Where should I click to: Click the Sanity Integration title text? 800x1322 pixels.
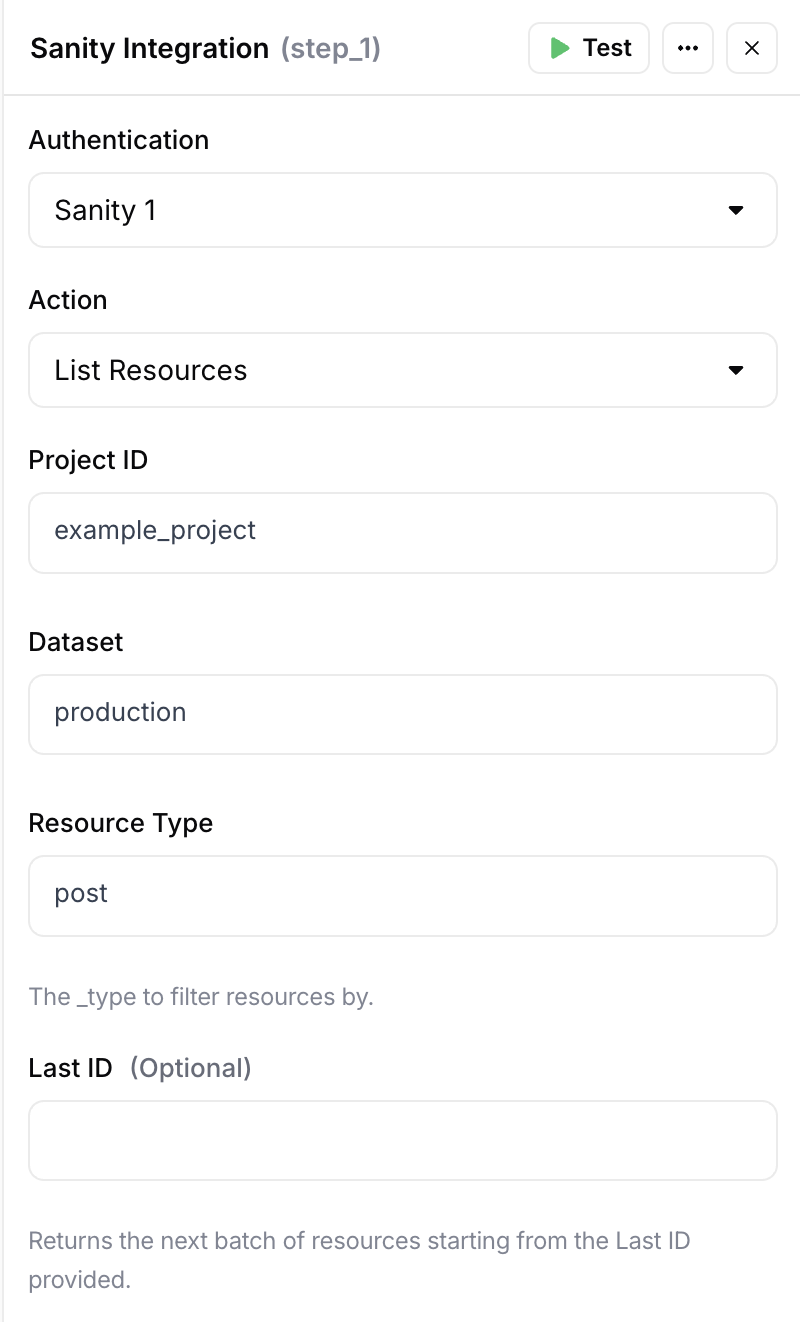pyautogui.click(x=150, y=48)
